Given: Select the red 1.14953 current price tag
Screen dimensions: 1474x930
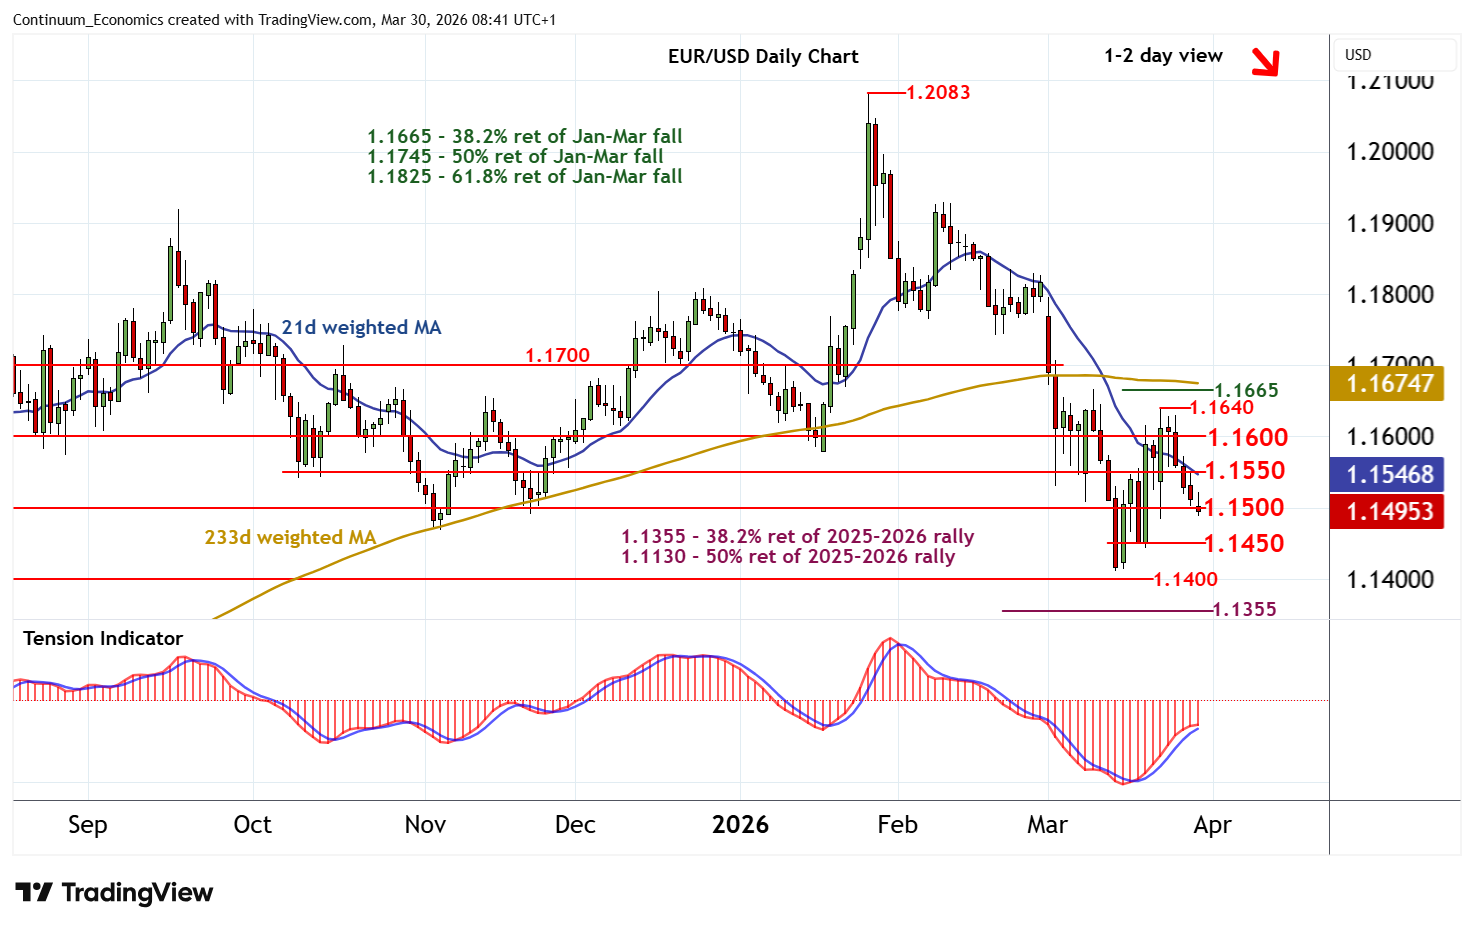Looking at the screenshot, I should [1389, 511].
